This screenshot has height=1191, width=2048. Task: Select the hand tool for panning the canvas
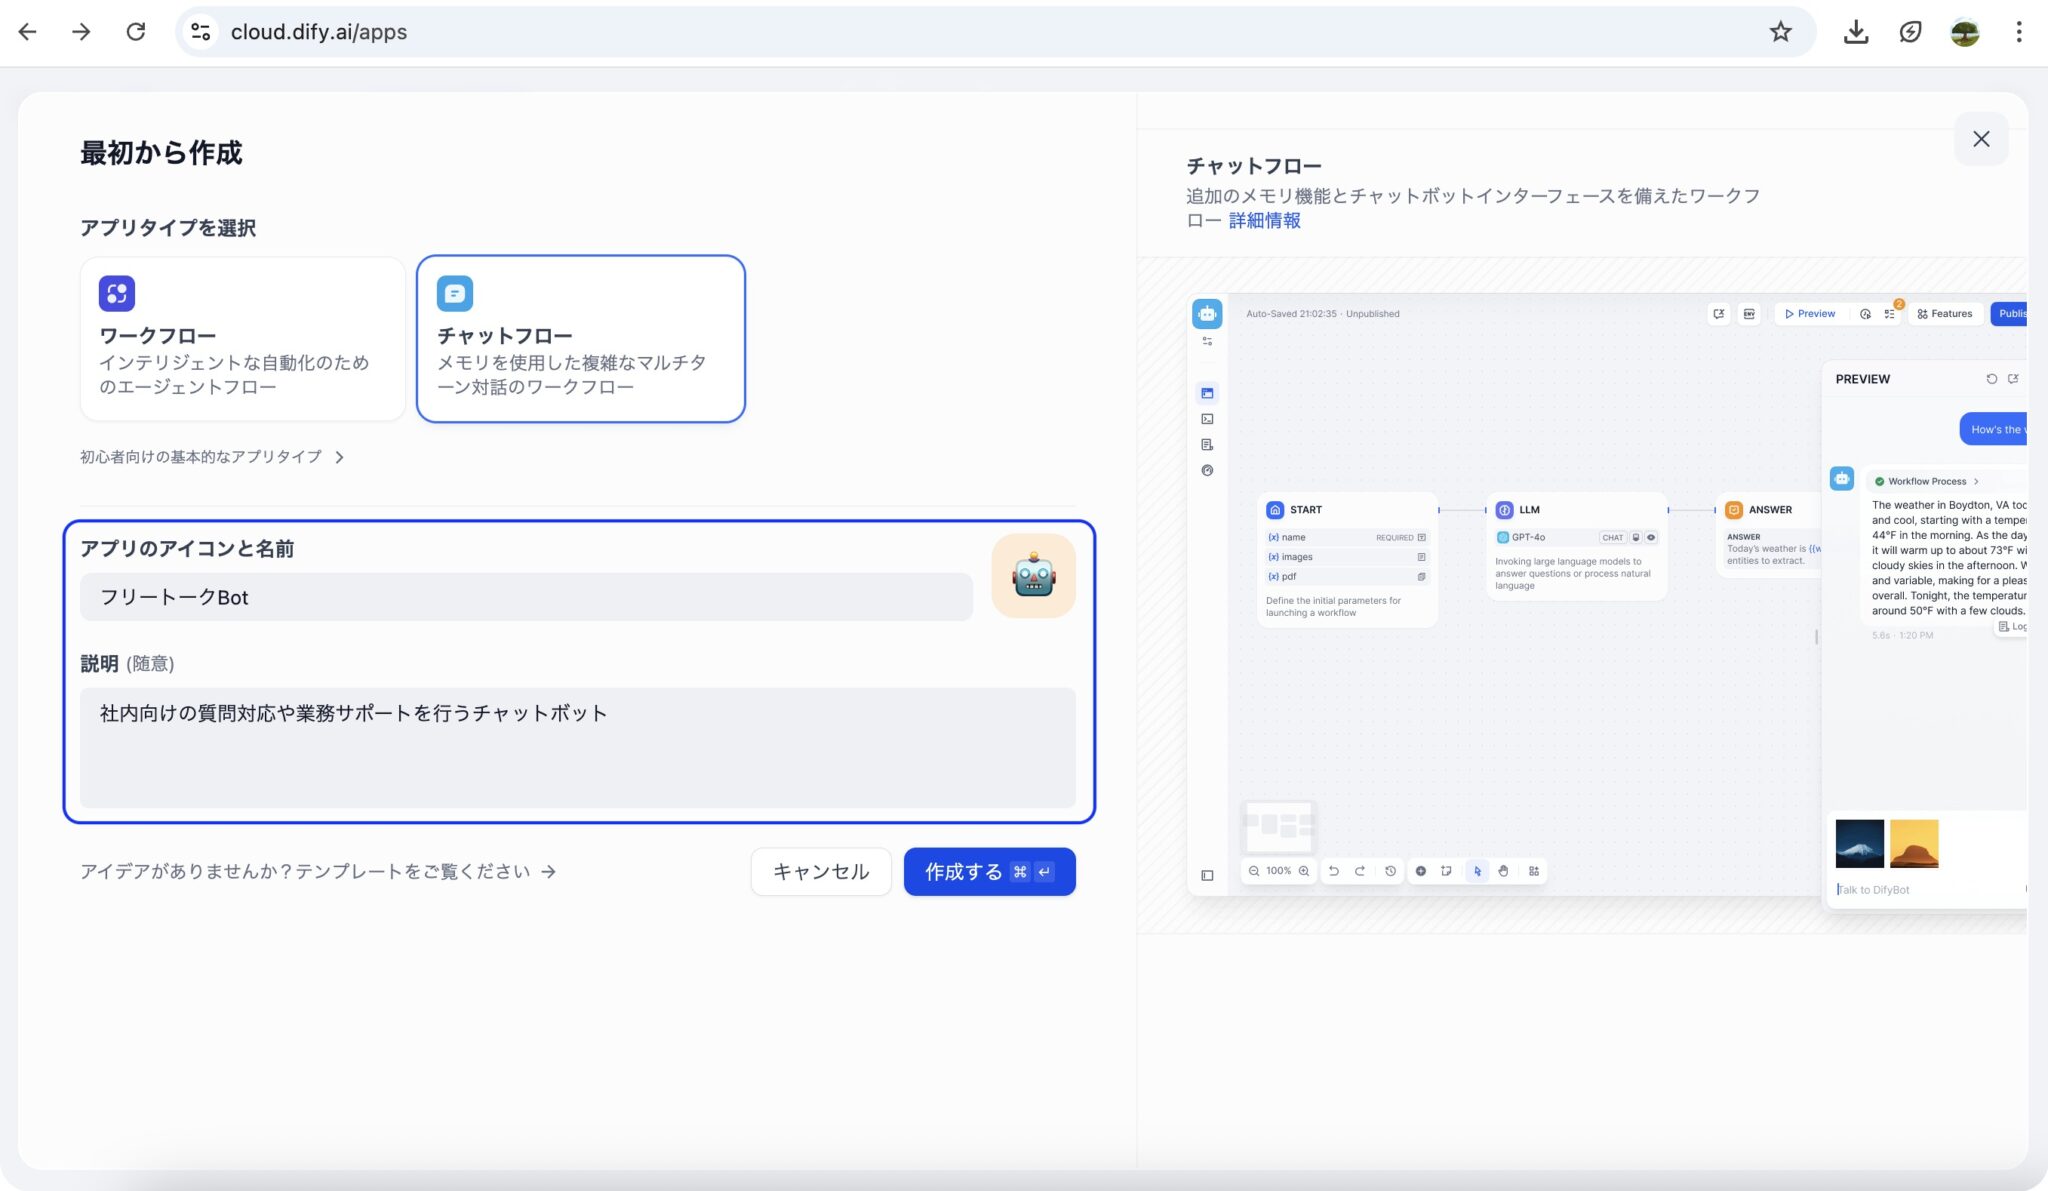(x=1504, y=871)
